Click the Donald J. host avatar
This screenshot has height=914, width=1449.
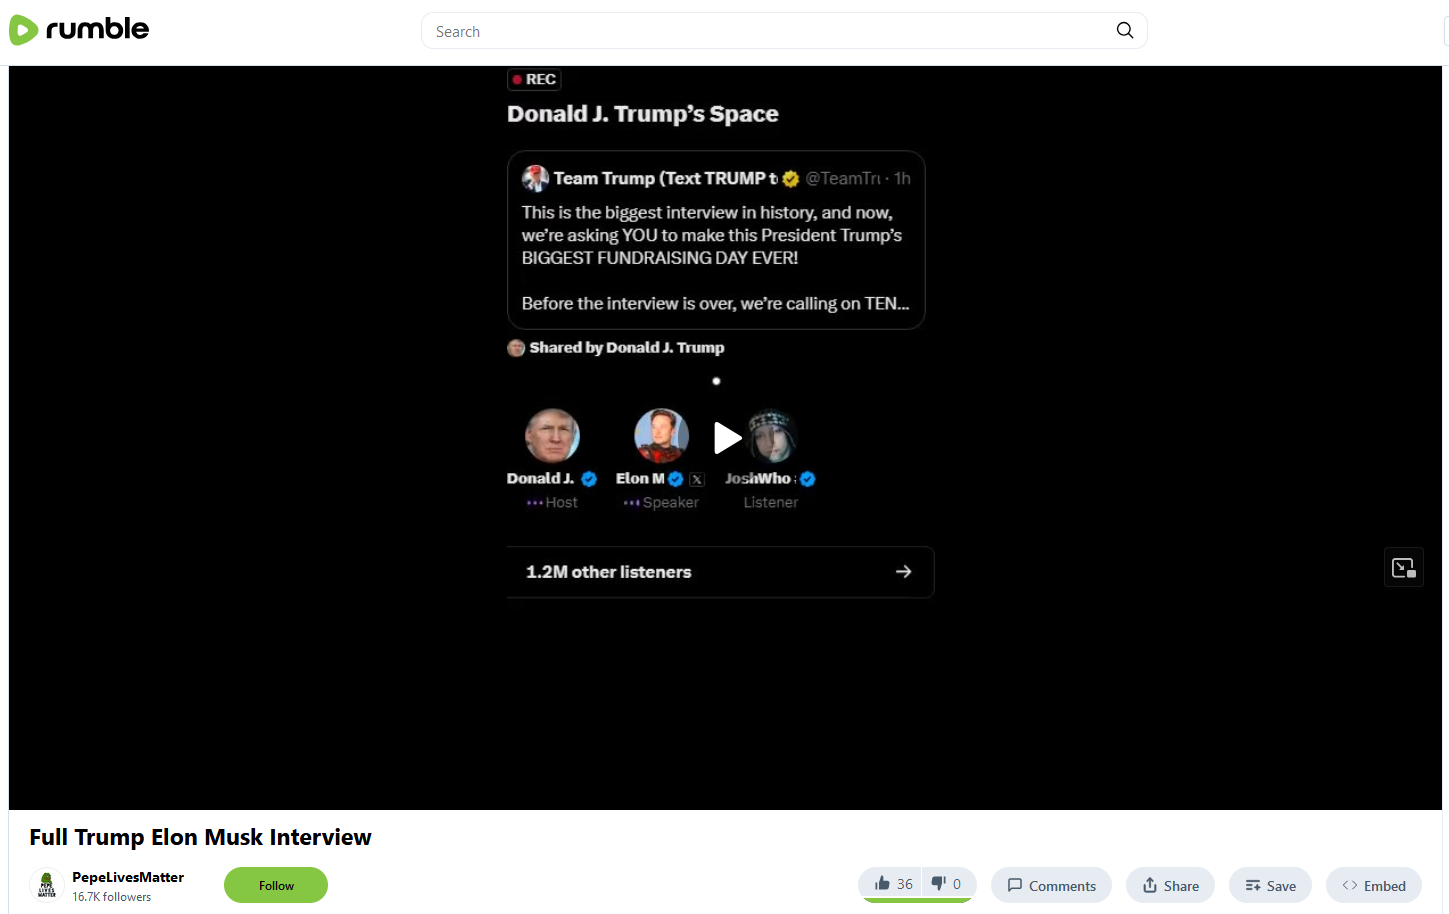[552, 436]
